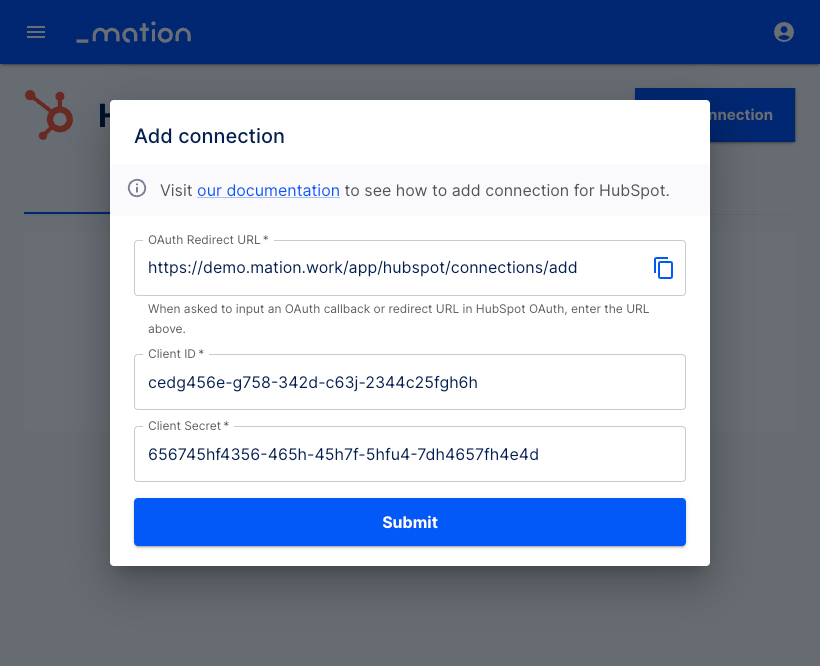Click the HubSpot app logo

tap(49, 114)
